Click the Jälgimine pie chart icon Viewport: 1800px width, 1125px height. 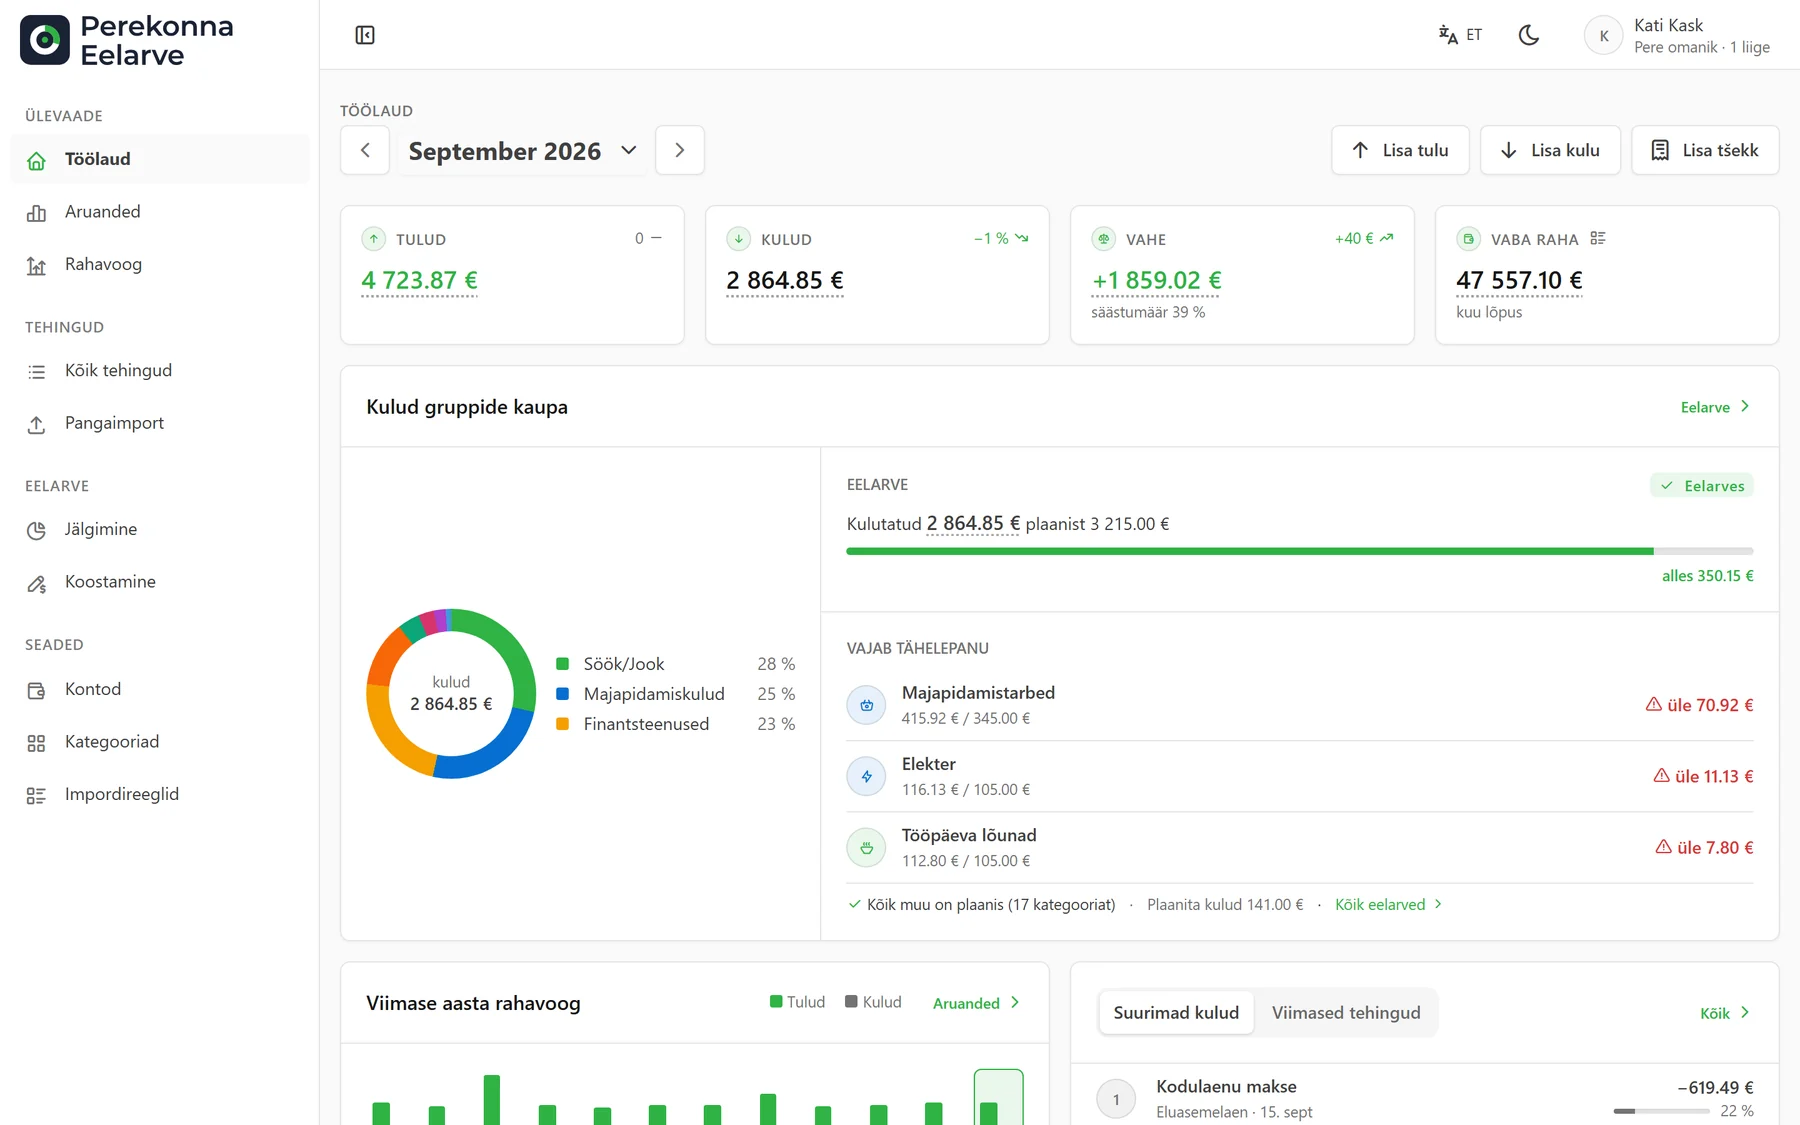pyautogui.click(x=37, y=531)
